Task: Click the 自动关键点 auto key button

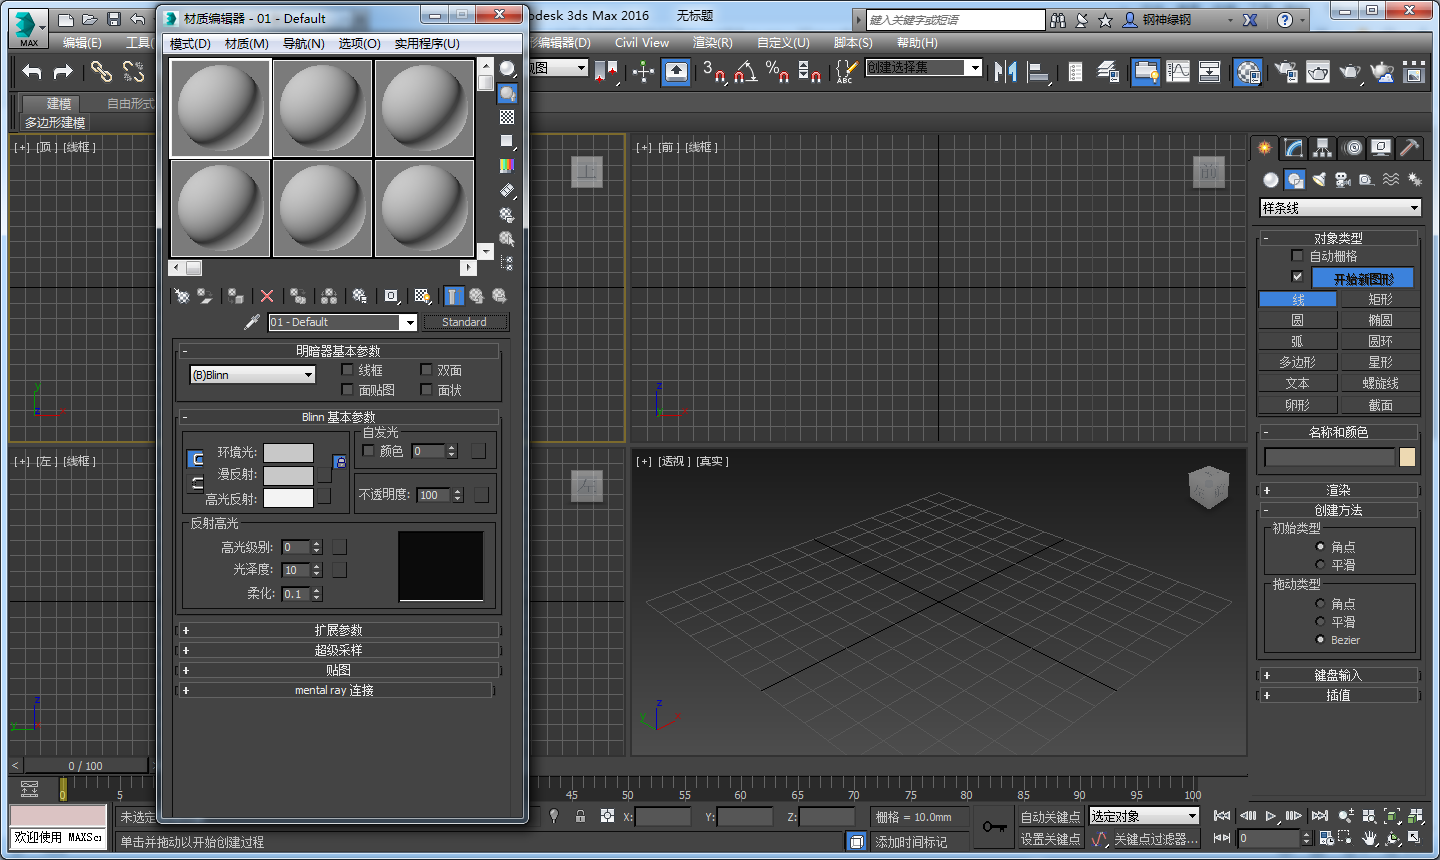Action: tap(1050, 817)
